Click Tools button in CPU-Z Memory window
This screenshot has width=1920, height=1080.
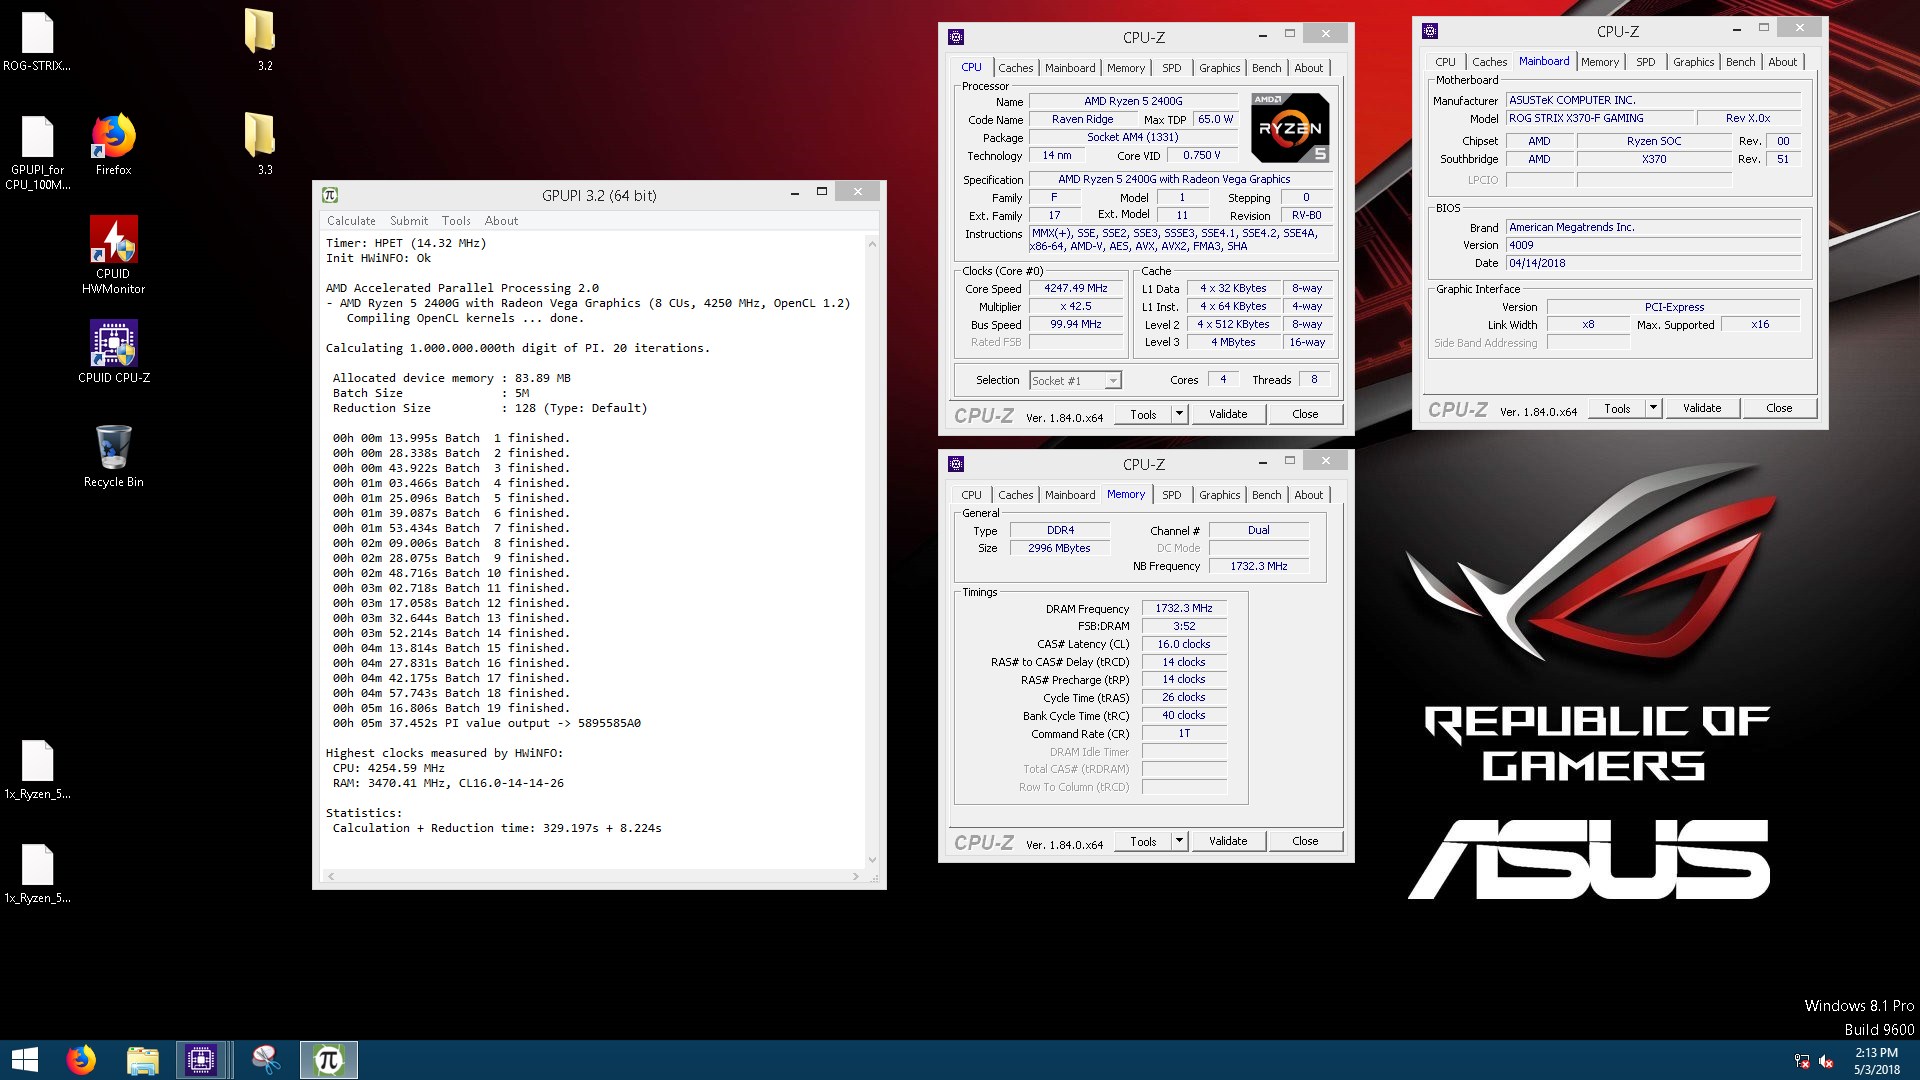[1143, 841]
